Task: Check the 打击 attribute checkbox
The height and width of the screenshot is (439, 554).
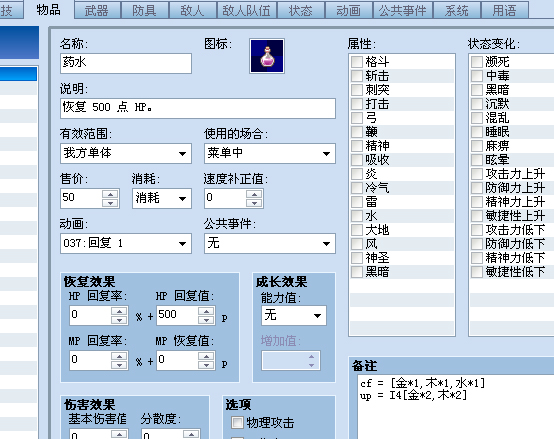Action: pyautogui.click(x=357, y=104)
